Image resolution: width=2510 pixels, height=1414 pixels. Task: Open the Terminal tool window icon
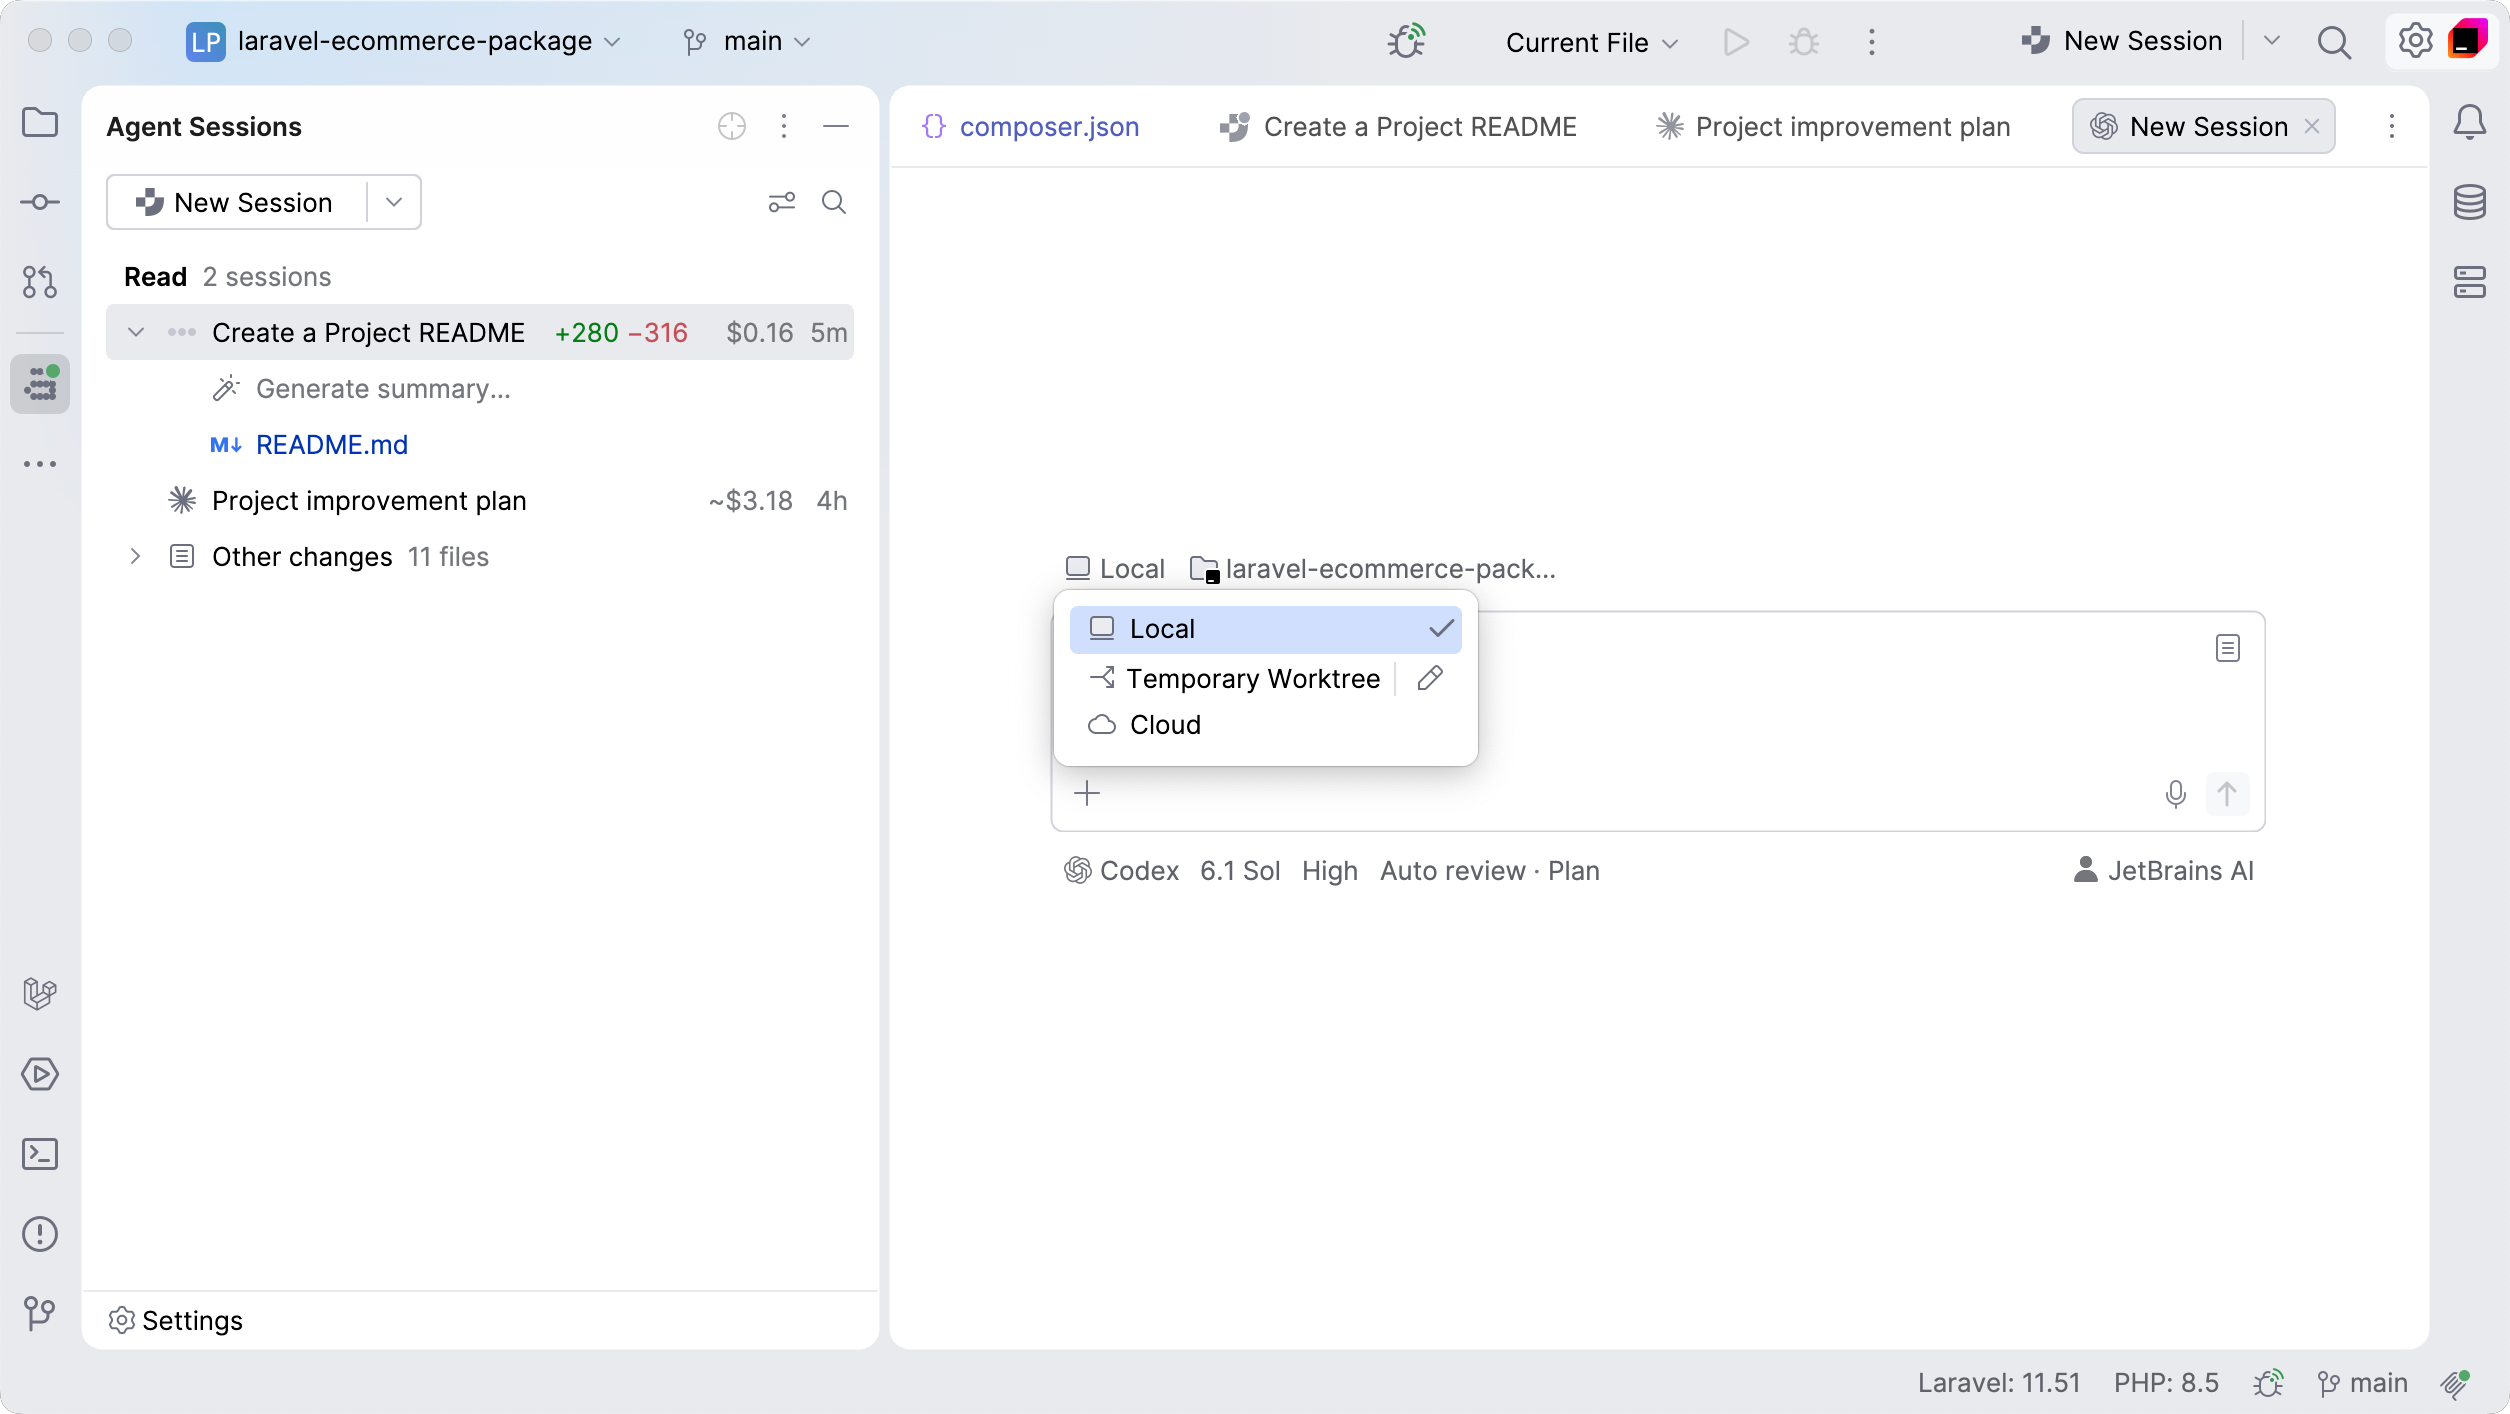(x=40, y=1154)
